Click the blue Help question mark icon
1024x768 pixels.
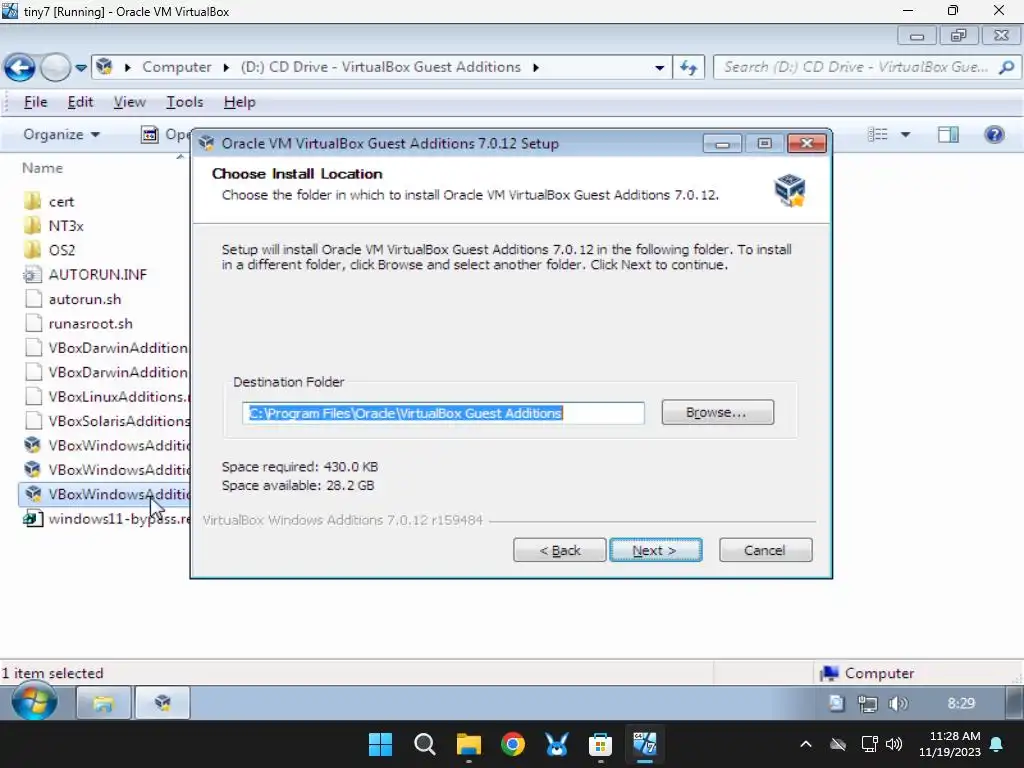[x=994, y=135]
